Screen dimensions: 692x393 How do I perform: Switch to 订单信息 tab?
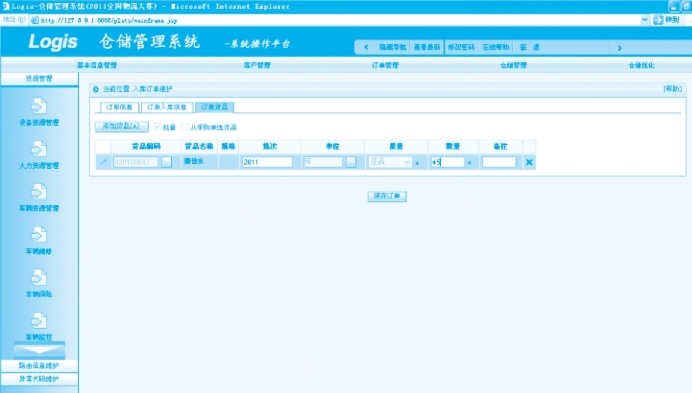click(119, 107)
